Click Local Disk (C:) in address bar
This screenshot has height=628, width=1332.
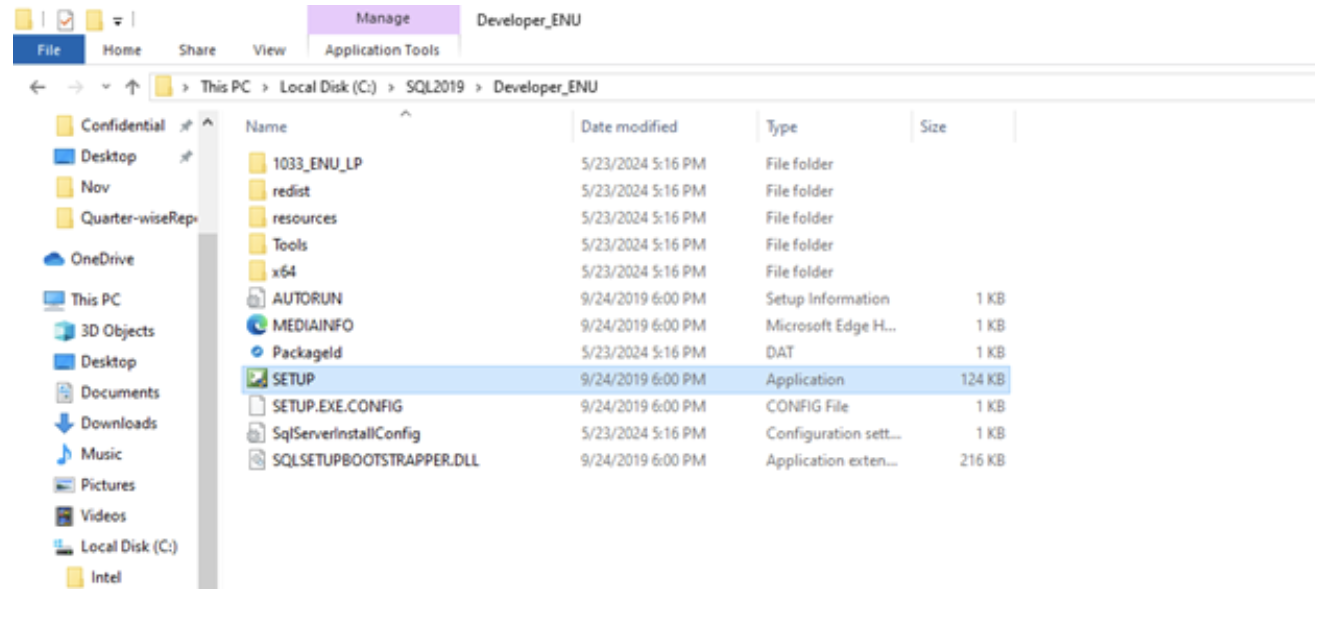[328, 87]
